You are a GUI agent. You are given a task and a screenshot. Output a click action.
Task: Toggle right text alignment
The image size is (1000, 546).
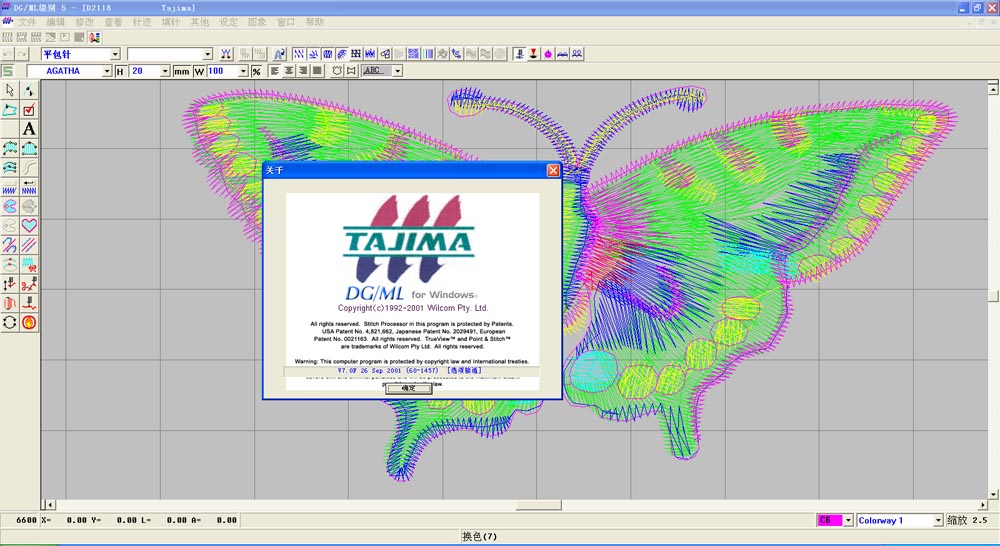303,71
